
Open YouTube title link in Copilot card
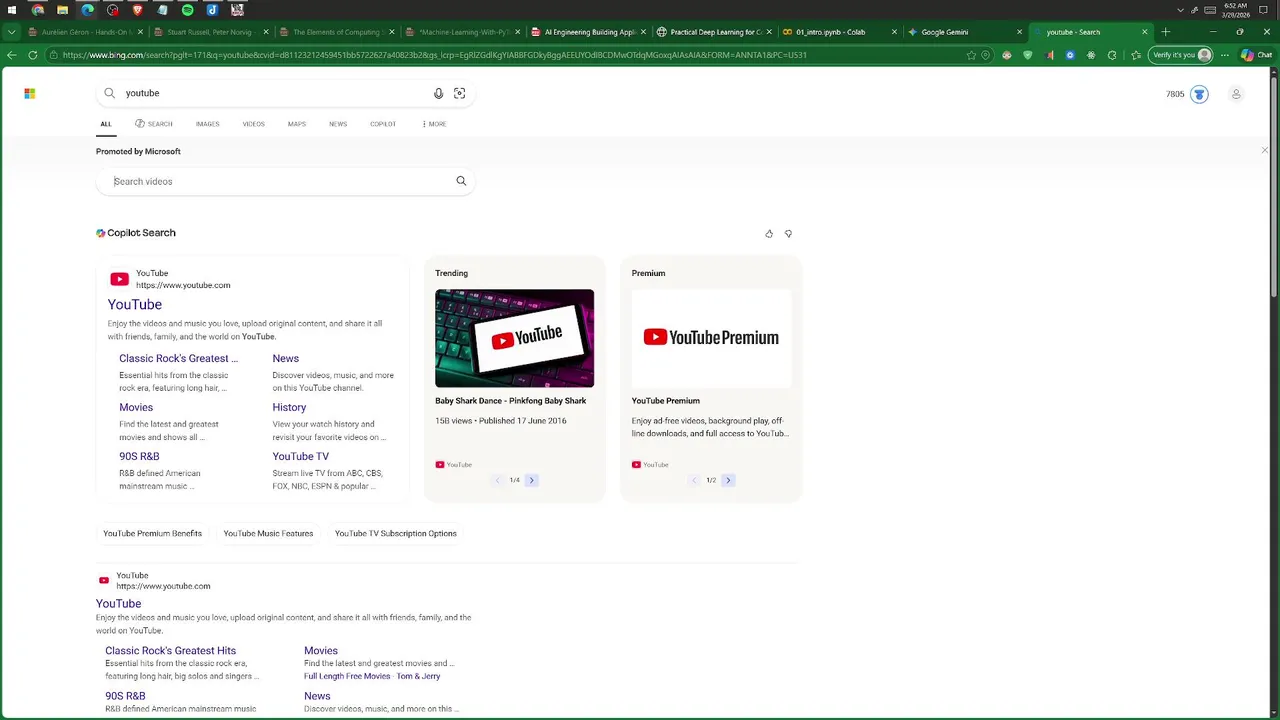[135, 304]
